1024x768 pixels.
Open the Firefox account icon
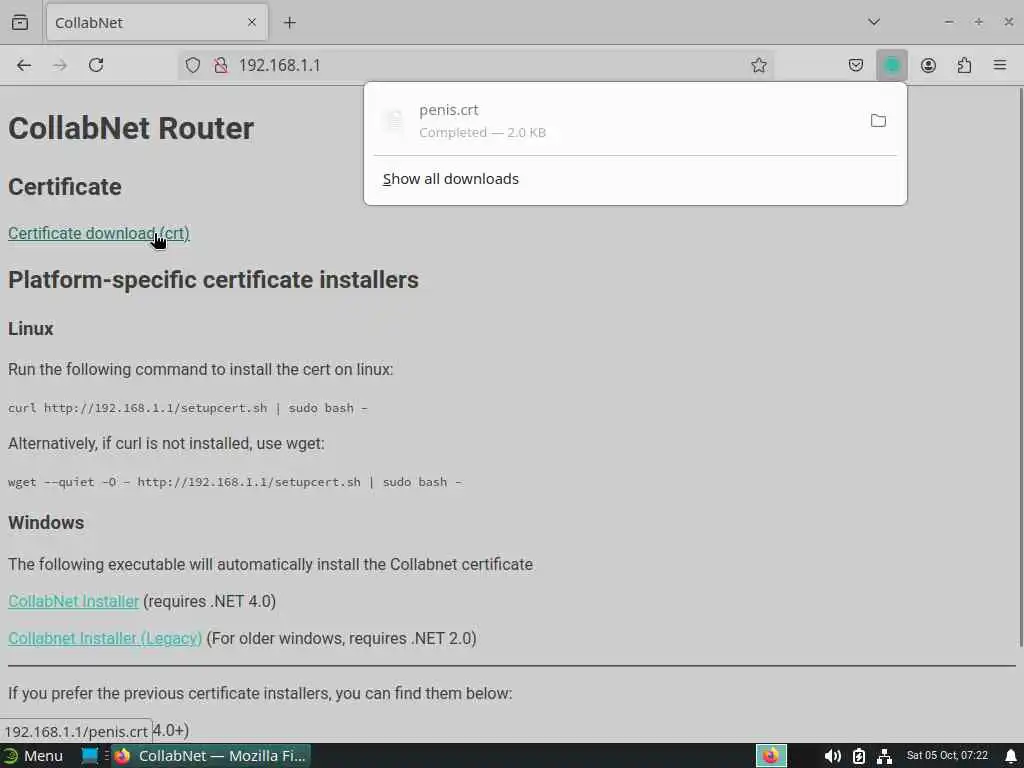point(928,65)
